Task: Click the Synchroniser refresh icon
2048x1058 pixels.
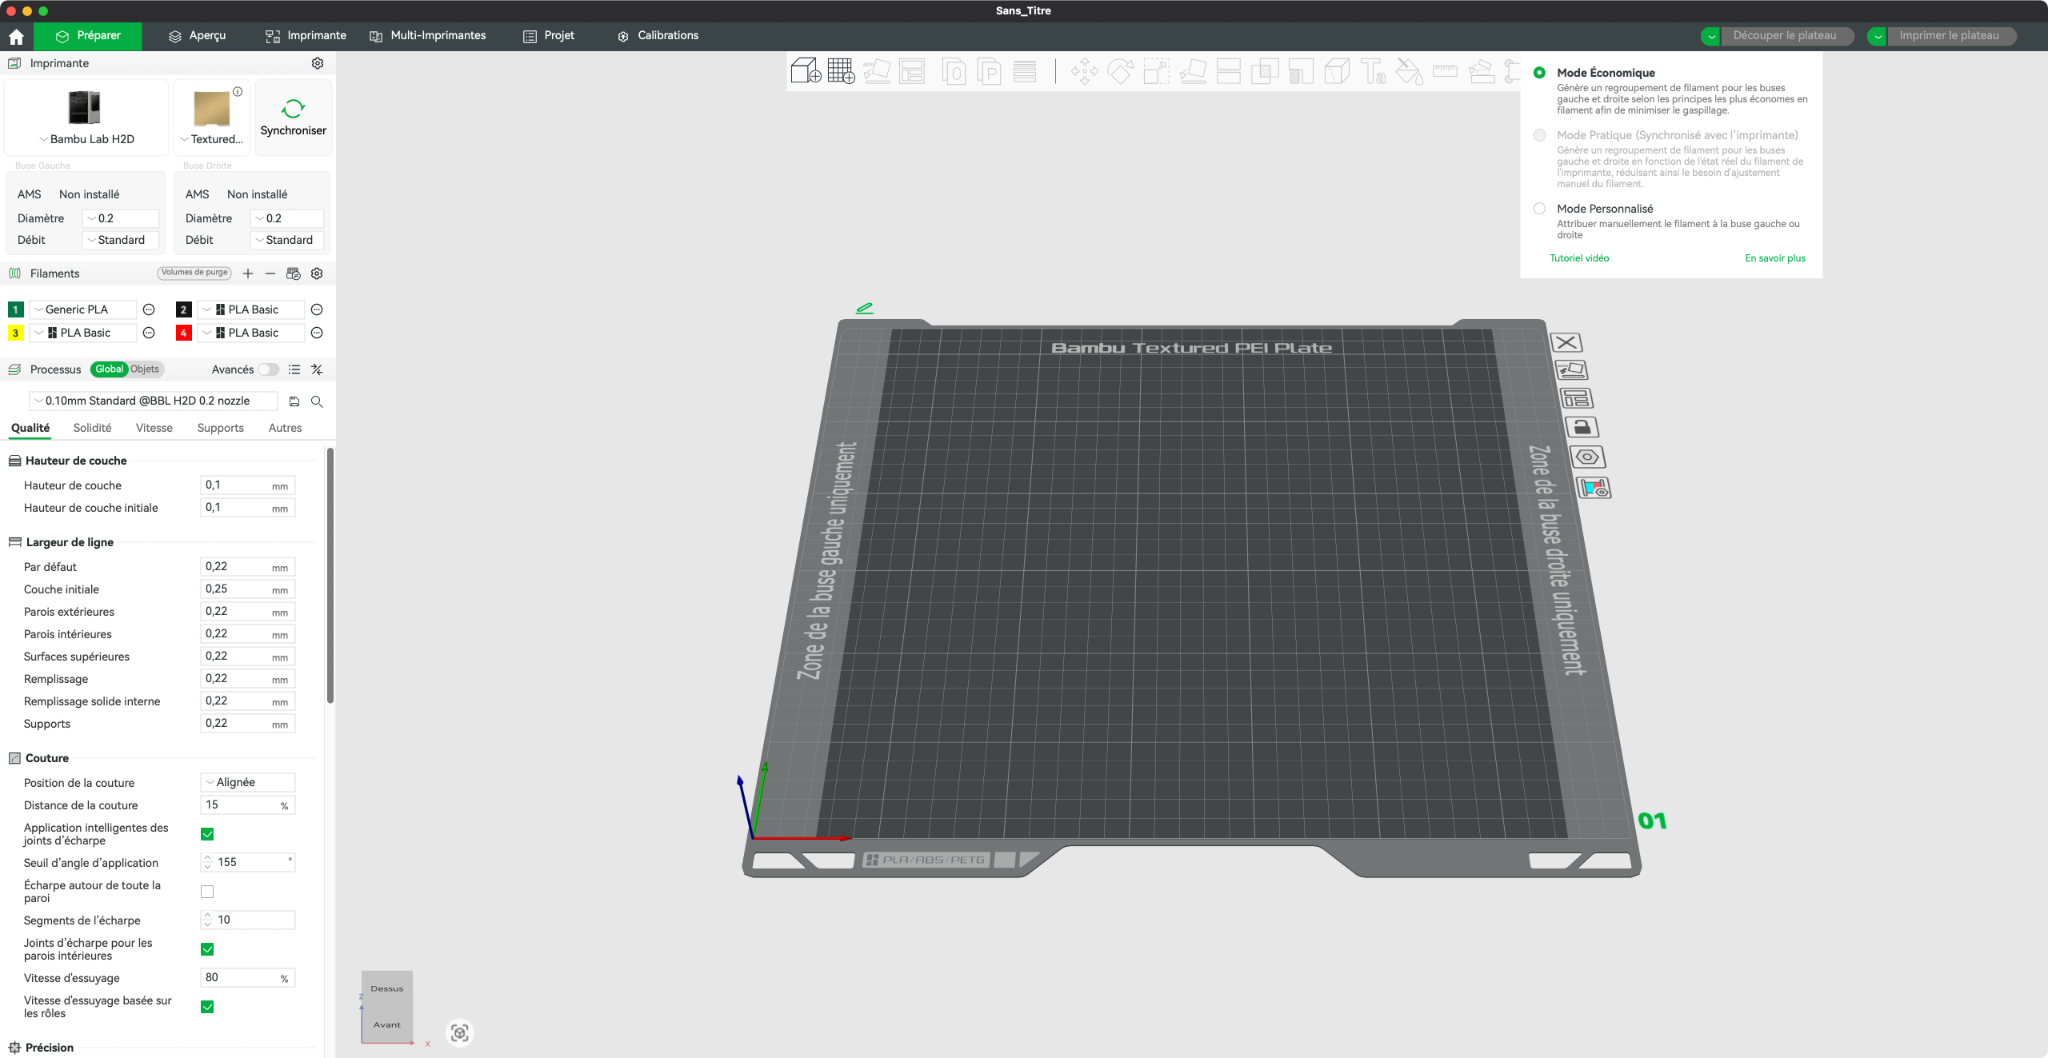Action: (x=293, y=108)
